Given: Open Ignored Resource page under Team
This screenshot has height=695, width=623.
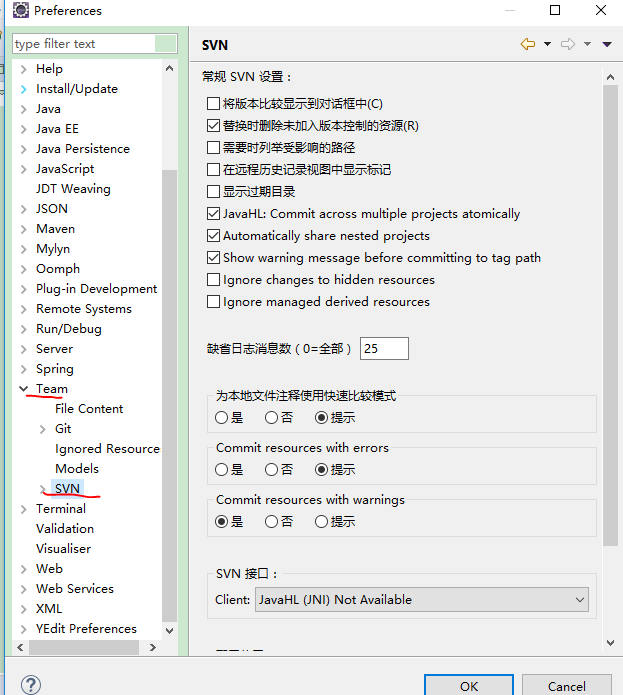Looking at the screenshot, I should click(x=107, y=449).
